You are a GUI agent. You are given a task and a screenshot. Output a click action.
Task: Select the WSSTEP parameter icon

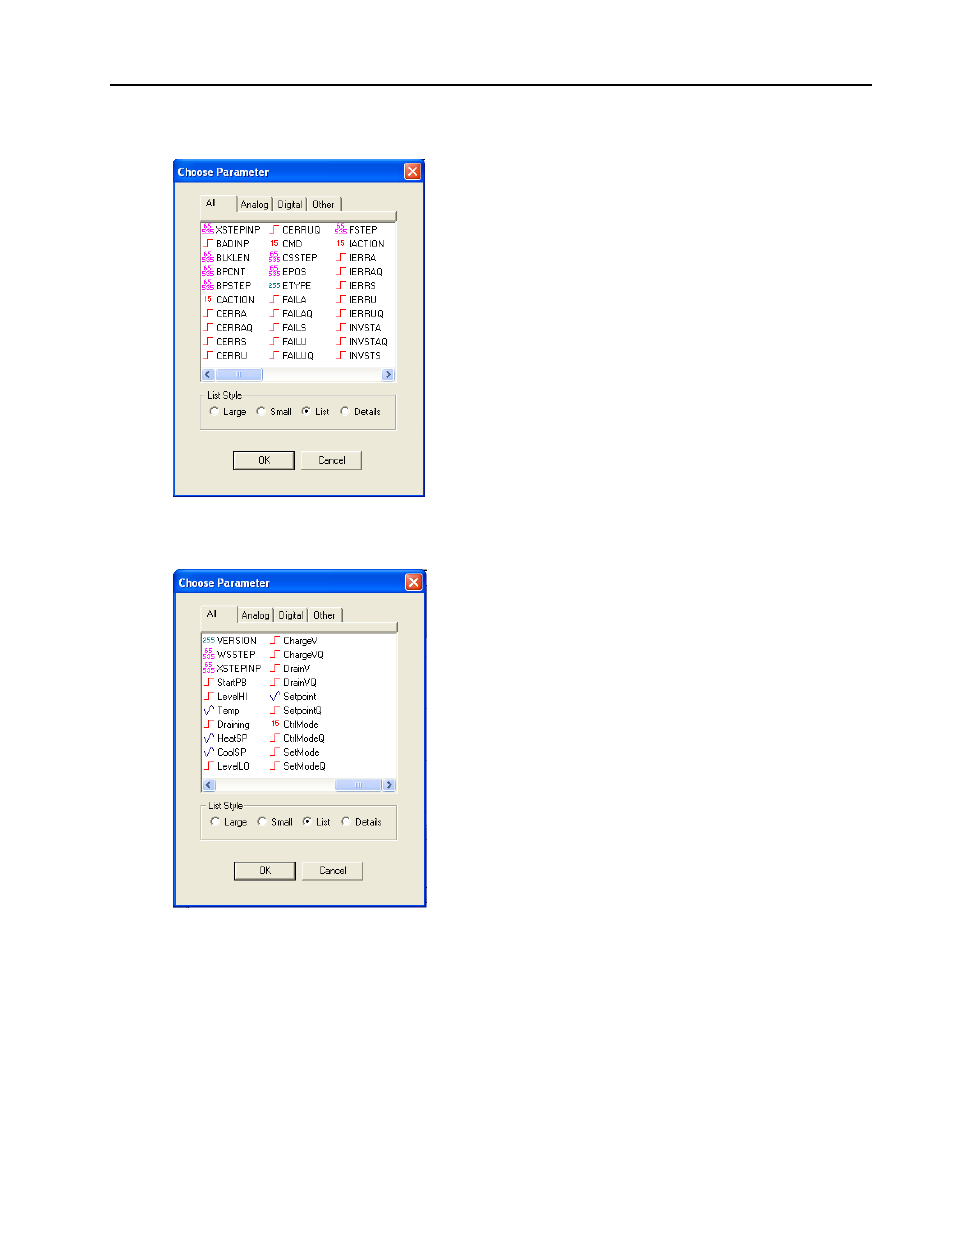tap(209, 654)
